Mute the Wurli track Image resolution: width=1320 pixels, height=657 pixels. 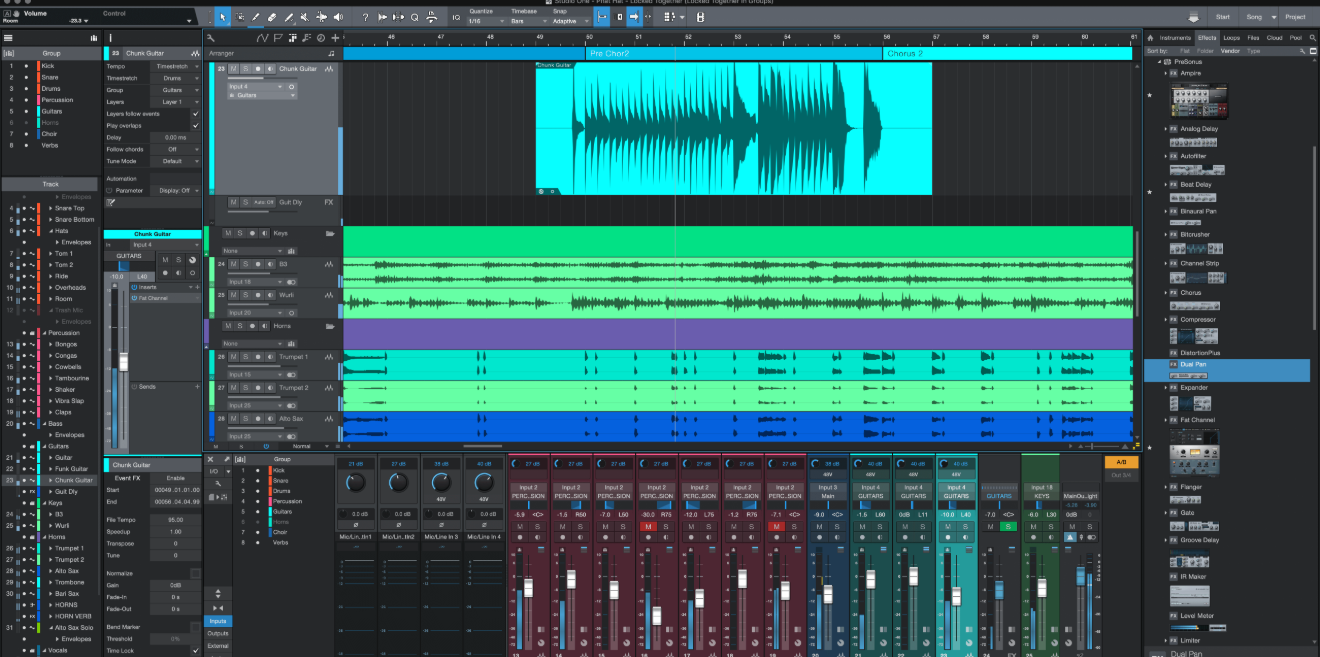pyautogui.click(x=233, y=295)
